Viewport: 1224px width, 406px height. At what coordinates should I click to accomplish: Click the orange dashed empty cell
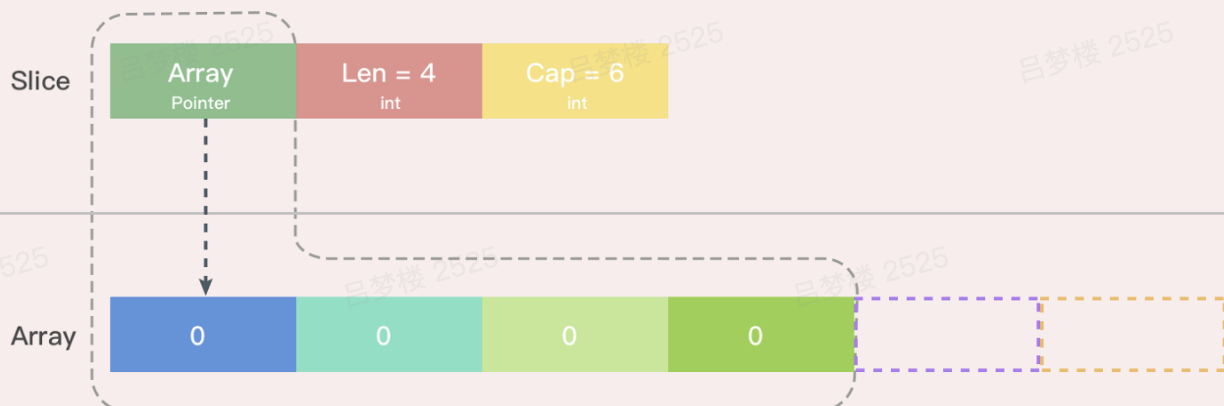point(1132,334)
